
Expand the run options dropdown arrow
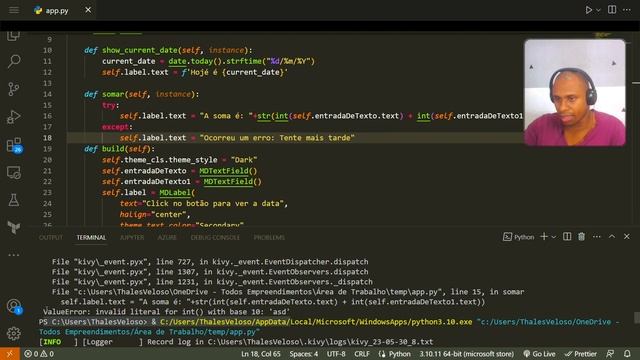pos(598,10)
